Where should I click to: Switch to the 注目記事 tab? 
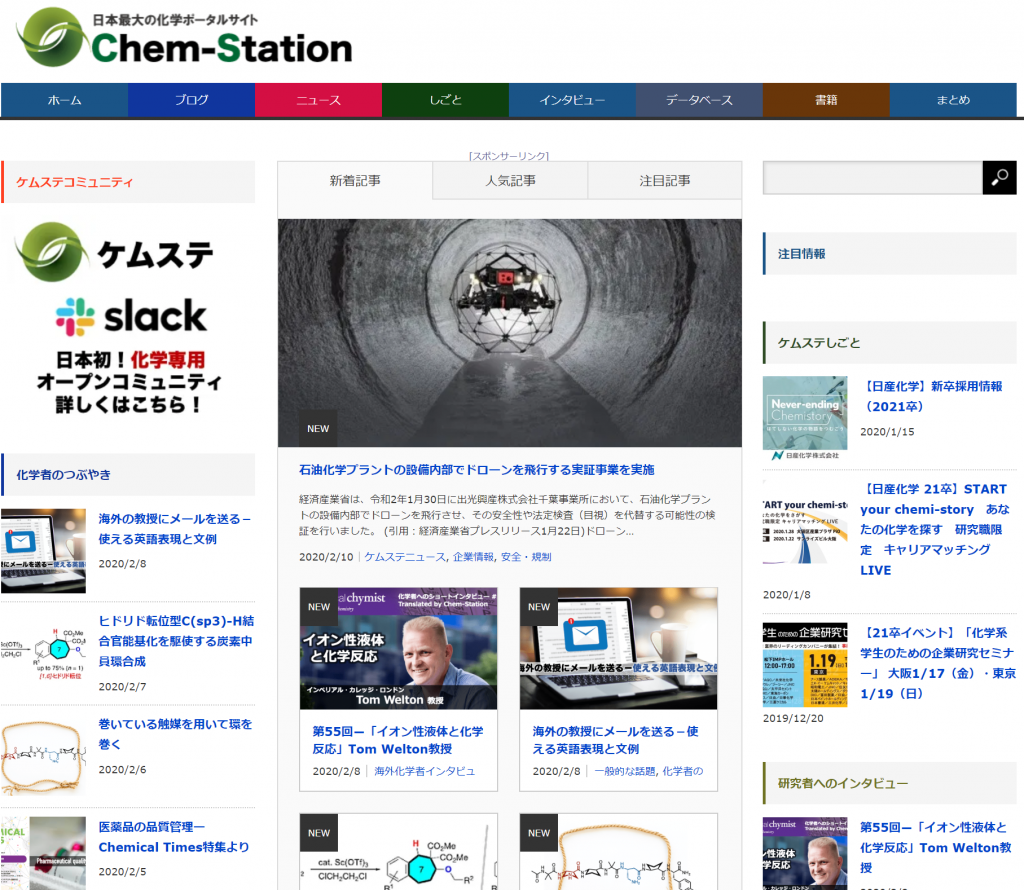tap(665, 181)
